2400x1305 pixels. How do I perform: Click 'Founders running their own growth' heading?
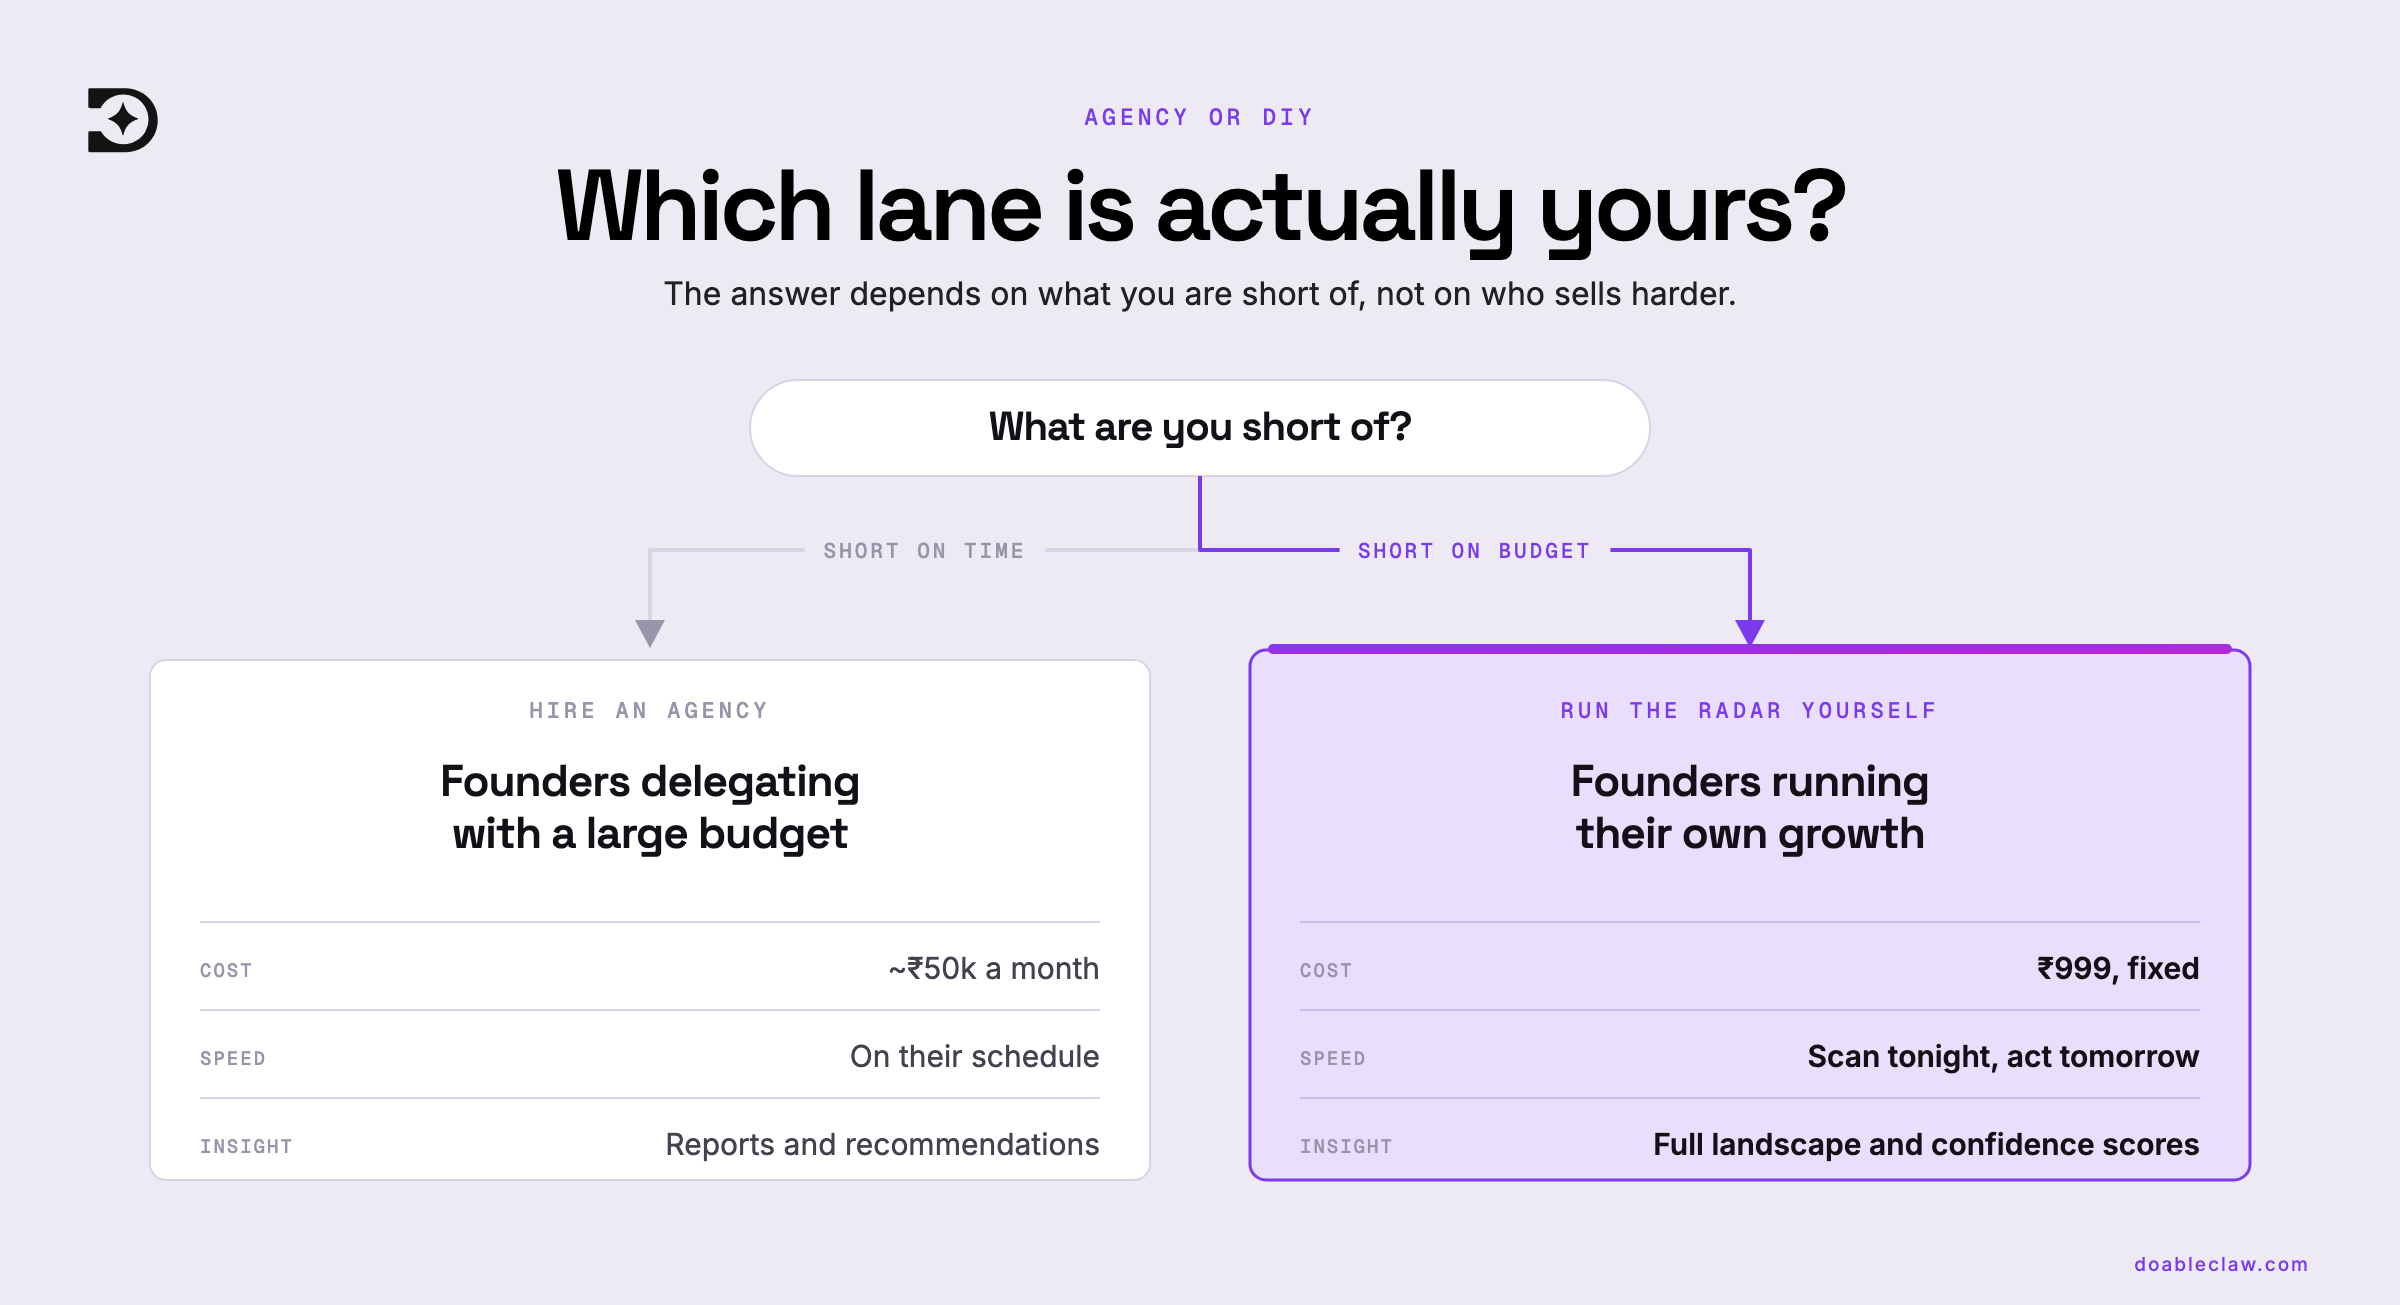(x=1750, y=807)
